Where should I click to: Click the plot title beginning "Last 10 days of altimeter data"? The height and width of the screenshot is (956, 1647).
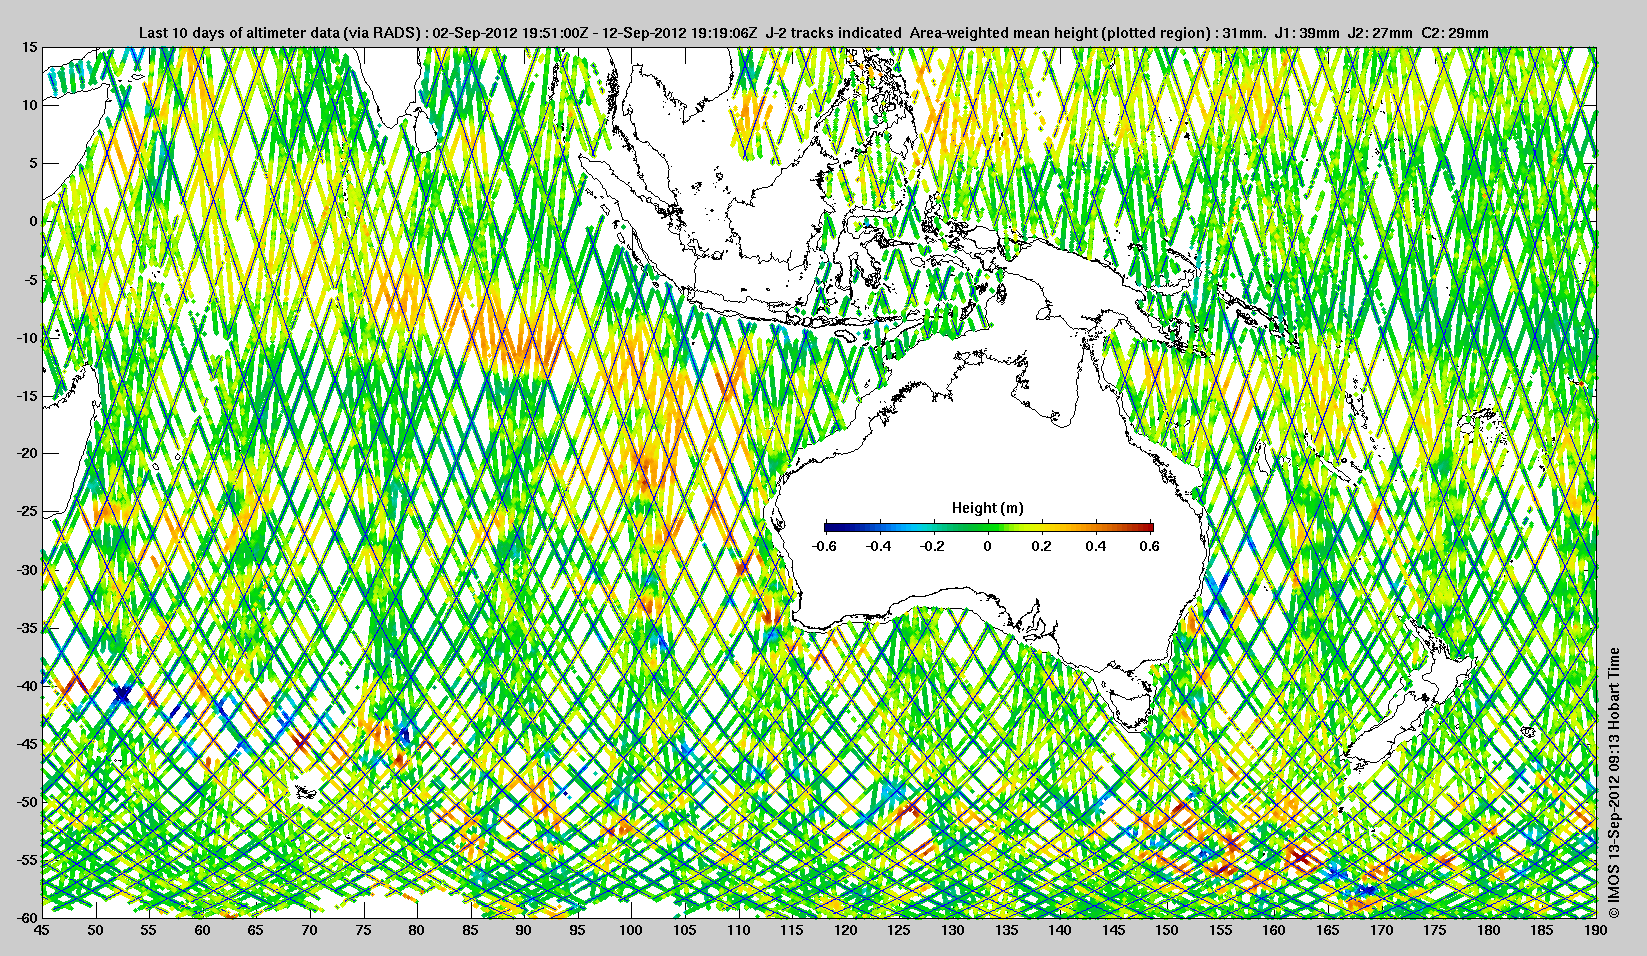pyautogui.click(x=813, y=33)
